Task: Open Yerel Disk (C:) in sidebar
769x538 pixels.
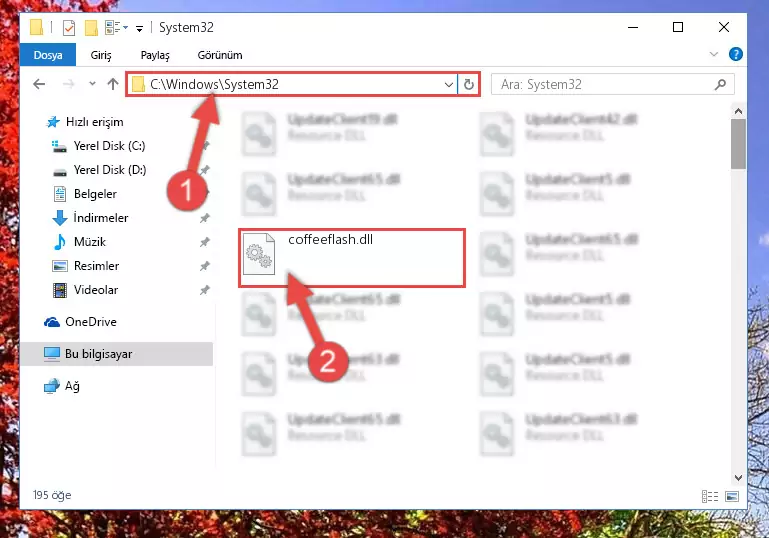Action: tap(109, 146)
